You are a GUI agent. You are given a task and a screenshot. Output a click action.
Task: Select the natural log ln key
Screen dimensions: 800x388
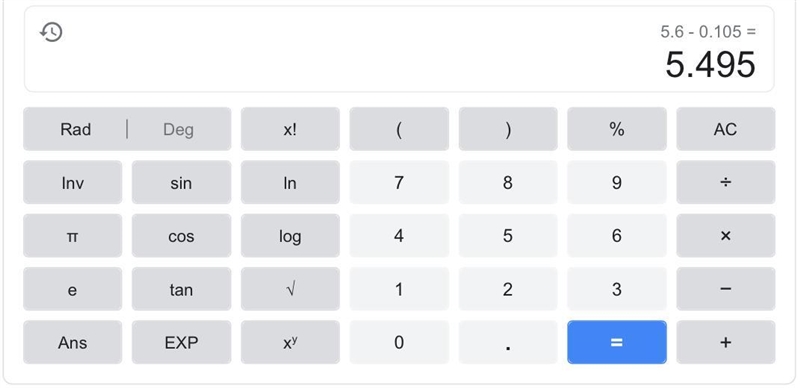[x=290, y=182]
